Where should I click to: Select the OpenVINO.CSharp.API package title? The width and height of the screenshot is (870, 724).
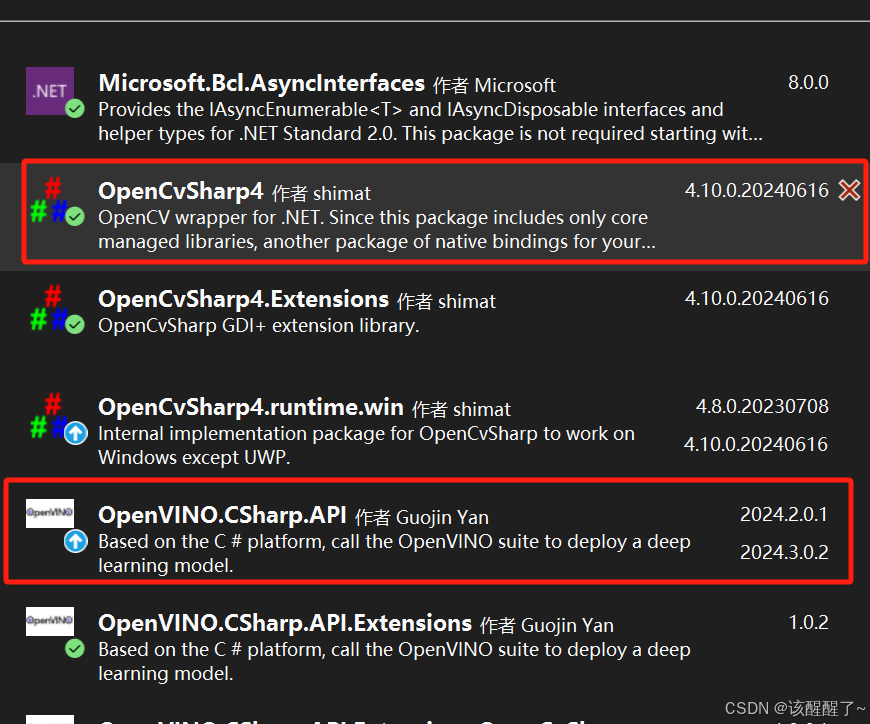coord(222,515)
